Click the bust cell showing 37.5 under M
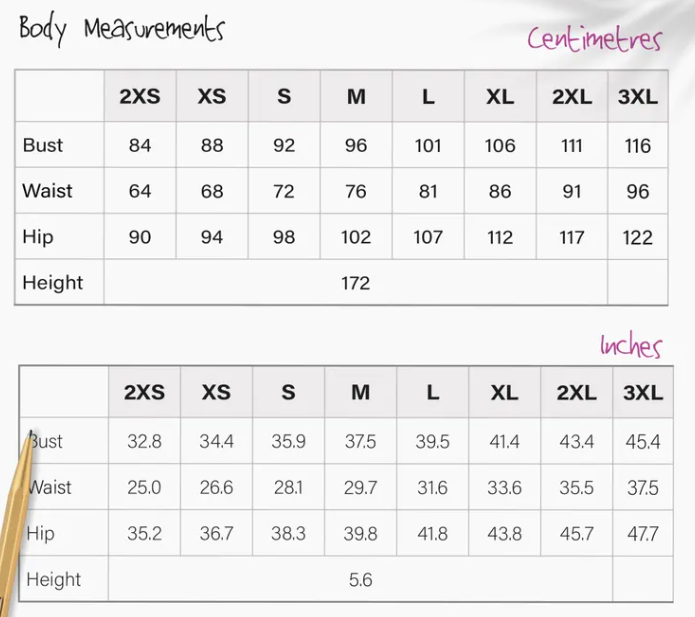 click(x=360, y=442)
